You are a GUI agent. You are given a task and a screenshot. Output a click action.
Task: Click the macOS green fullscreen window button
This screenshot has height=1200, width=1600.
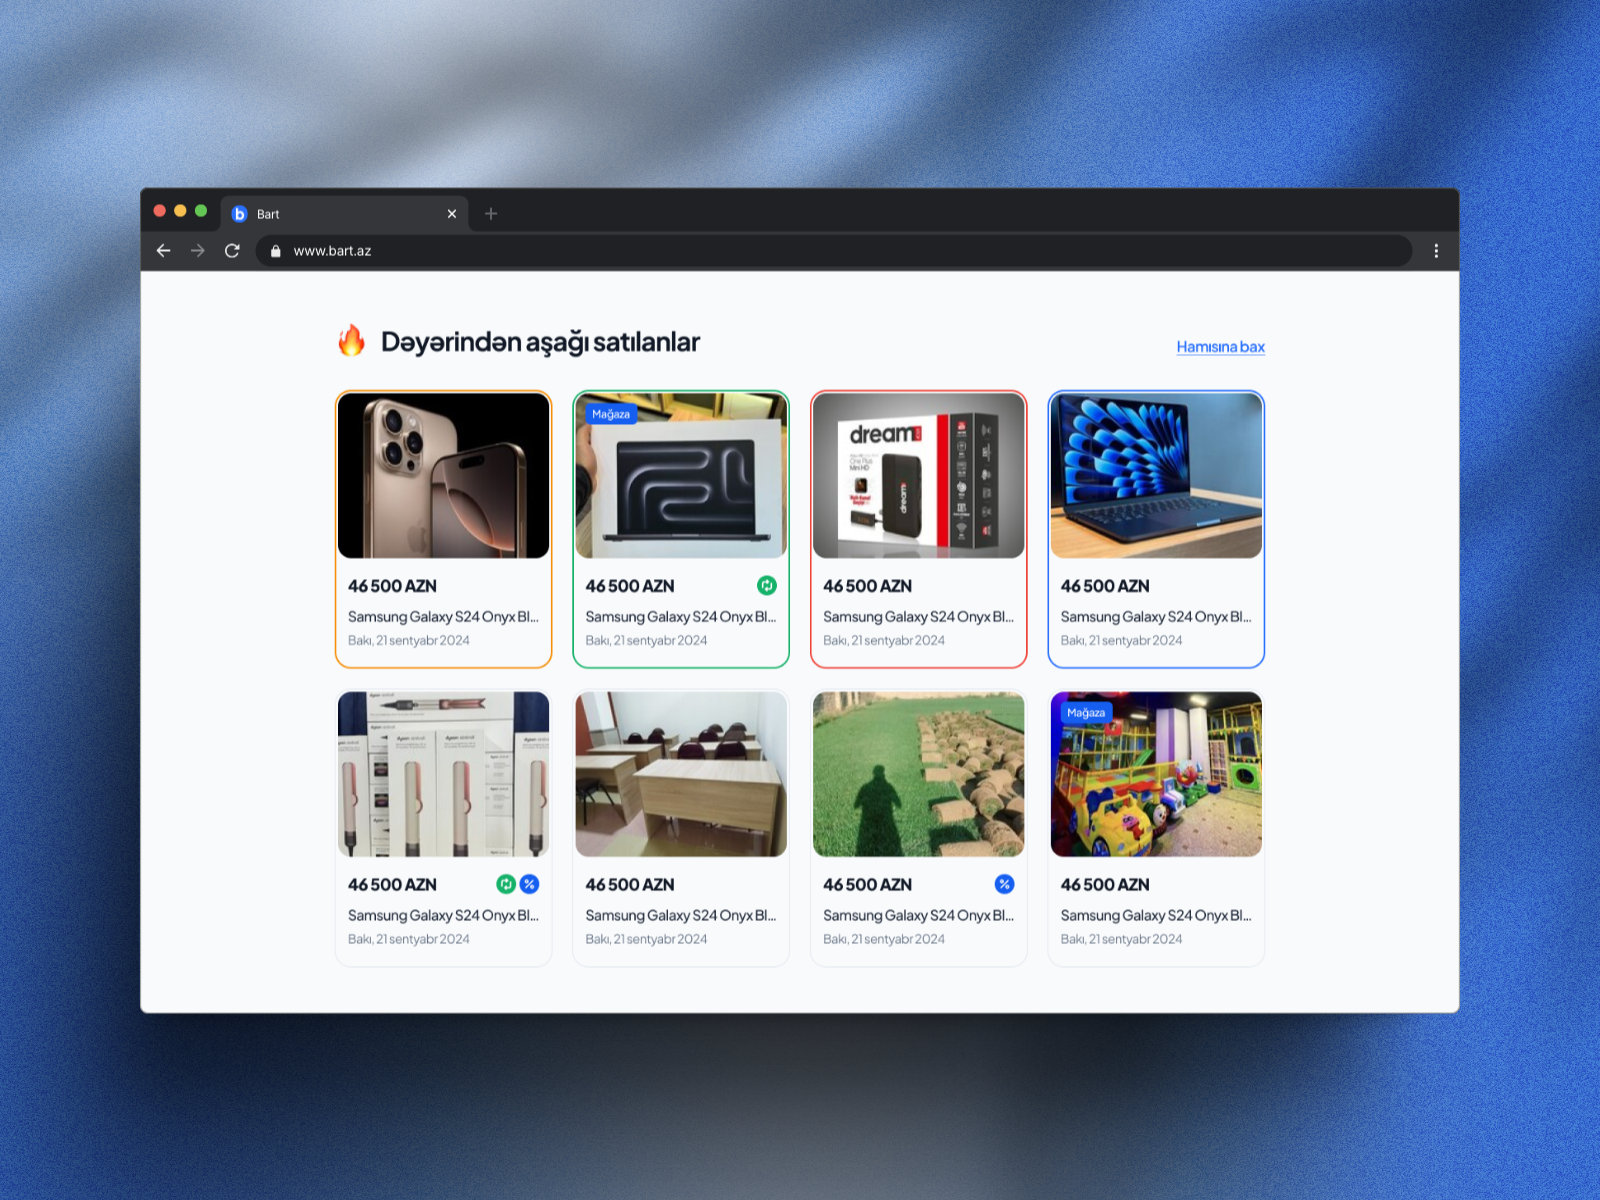pos(201,211)
